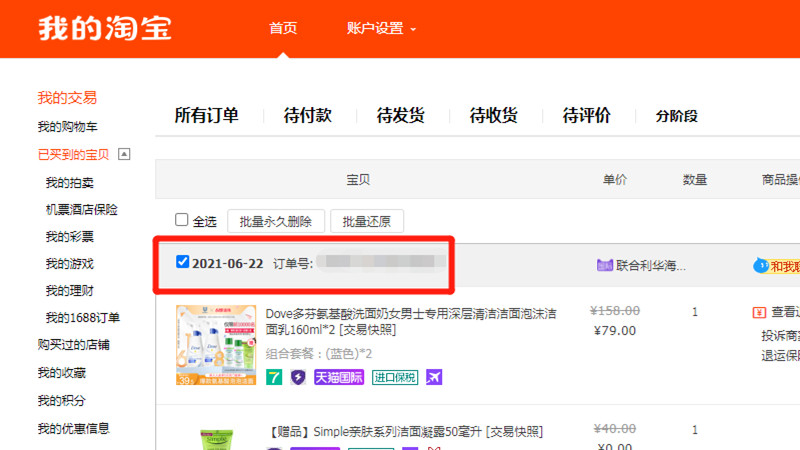Screen dimensions: 800x450
Task: Click the 天猫国际 purple badge
Action: (x=339, y=377)
